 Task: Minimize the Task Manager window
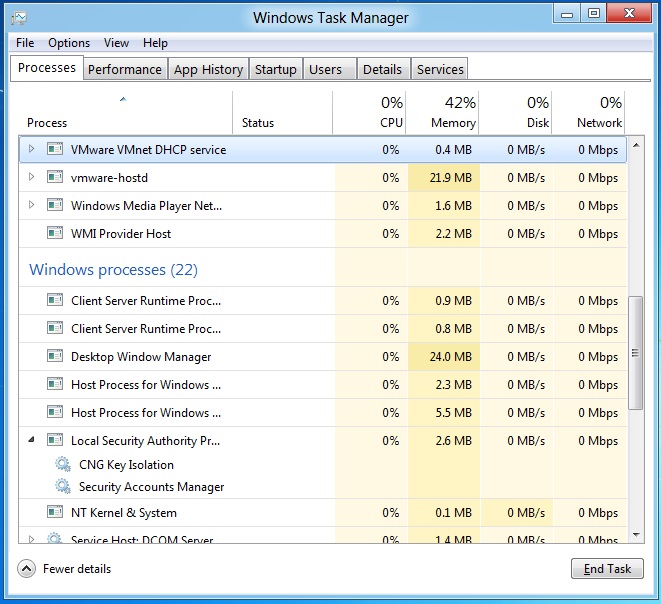567,14
